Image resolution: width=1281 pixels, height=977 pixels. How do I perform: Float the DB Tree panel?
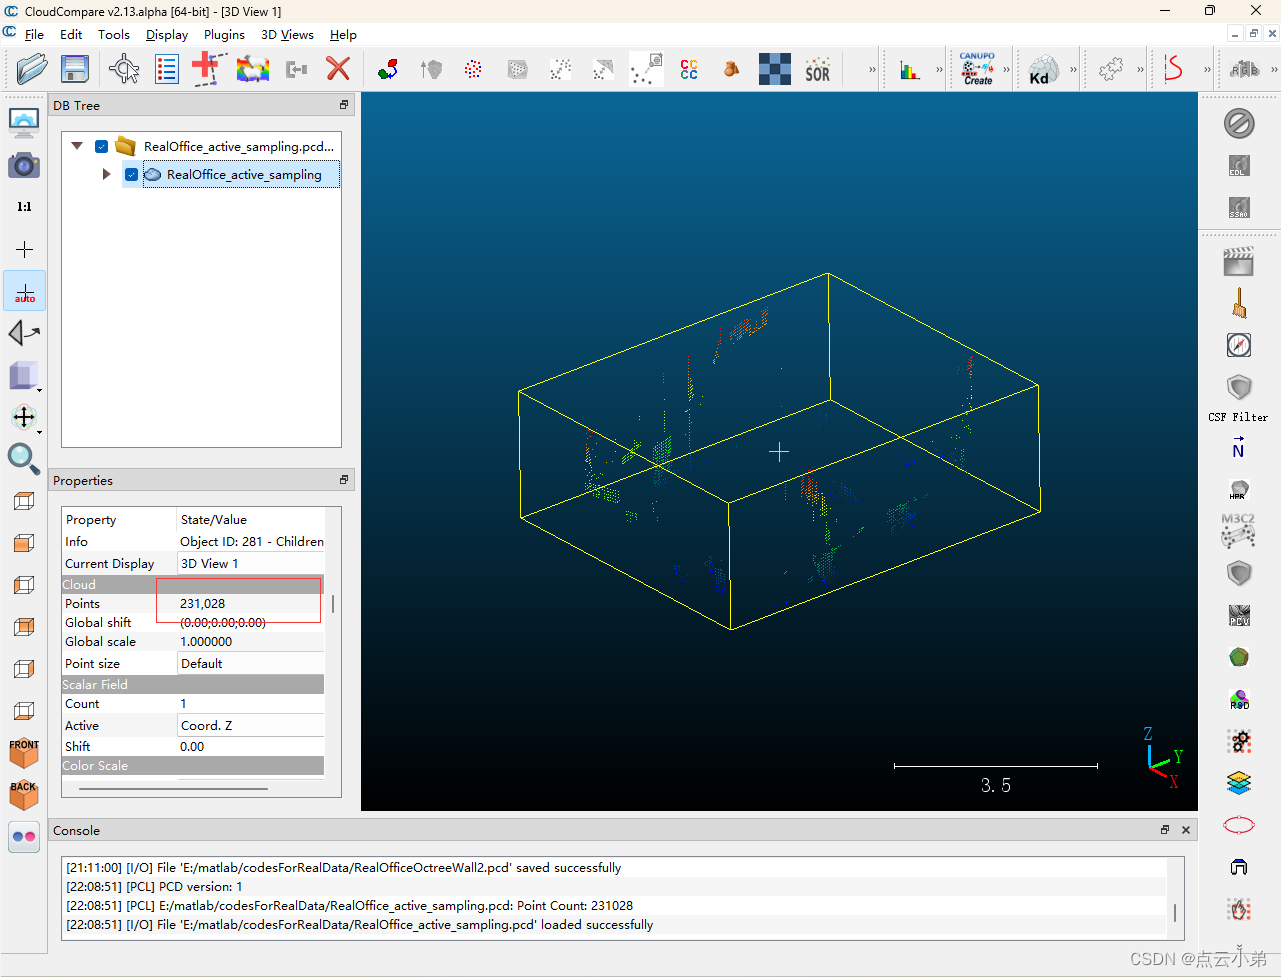(344, 105)
